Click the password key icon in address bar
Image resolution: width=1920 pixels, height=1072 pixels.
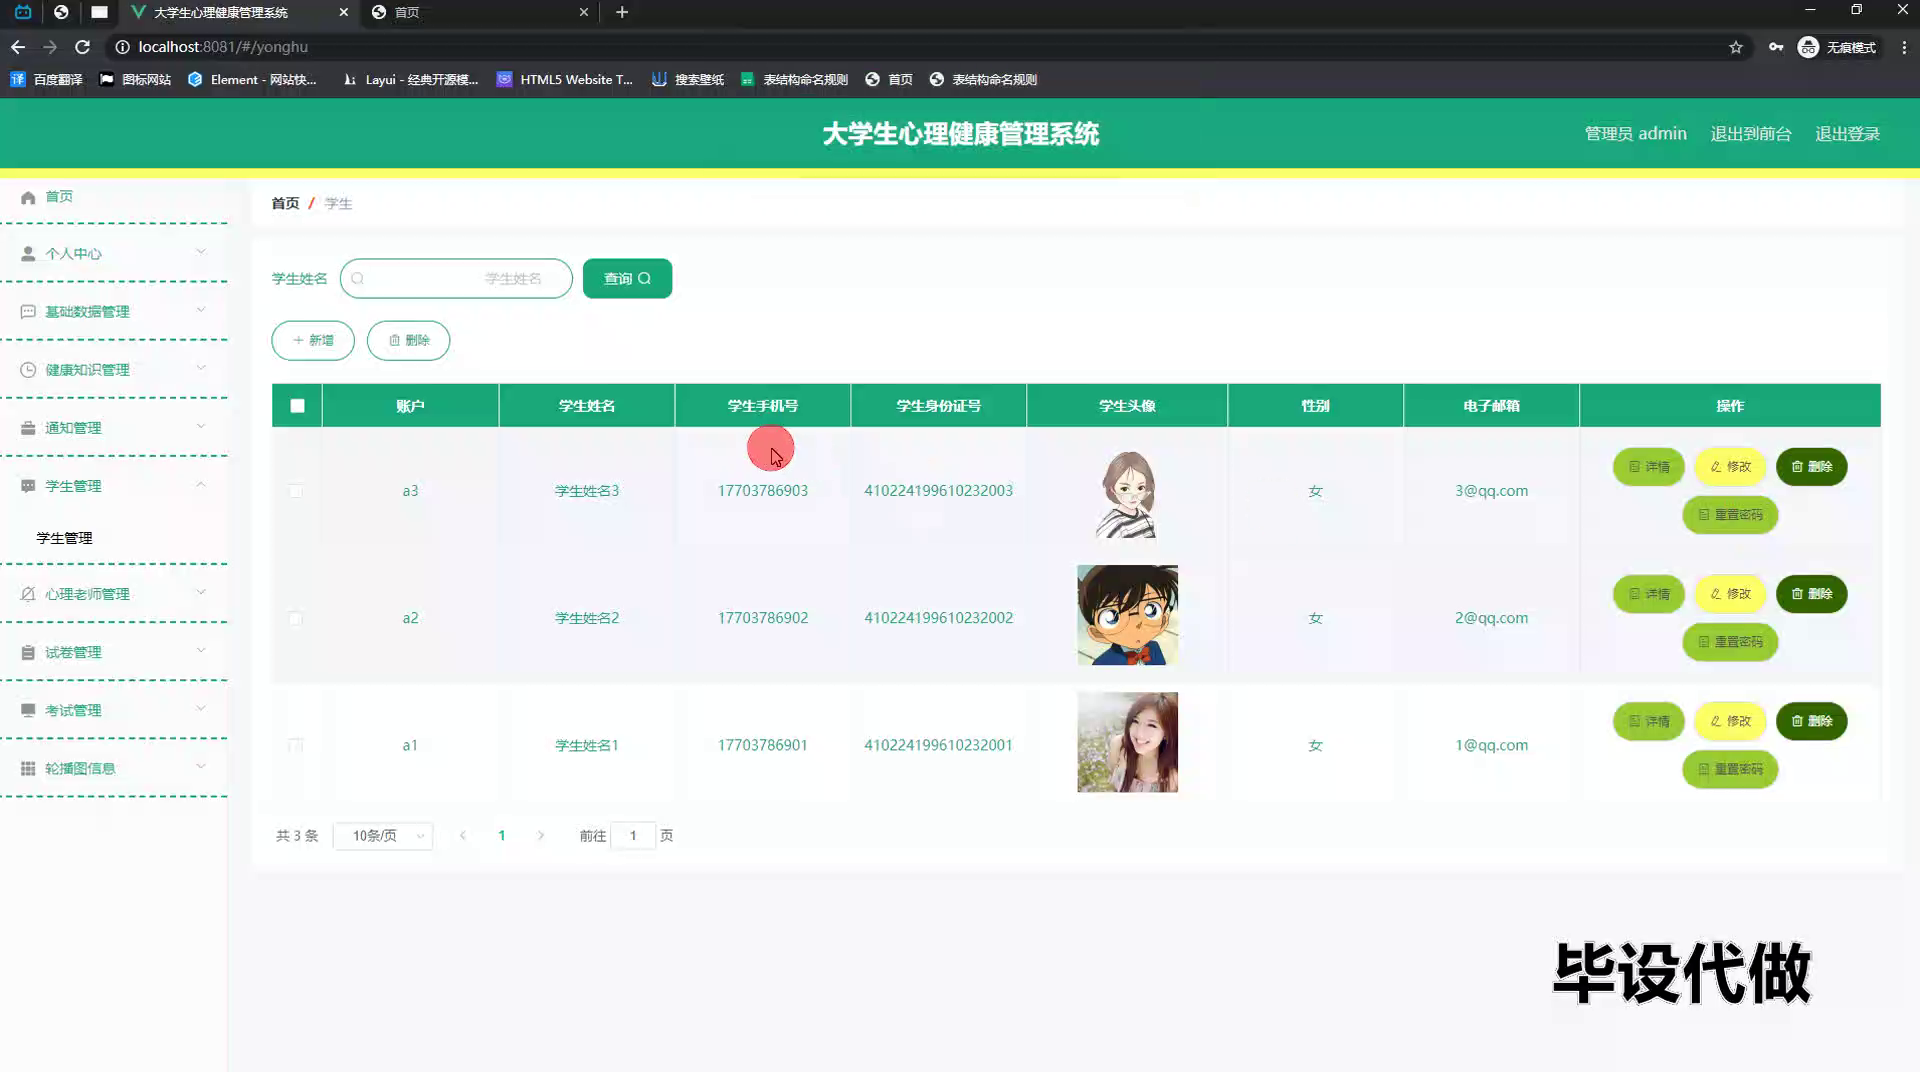pos(1776,47)
